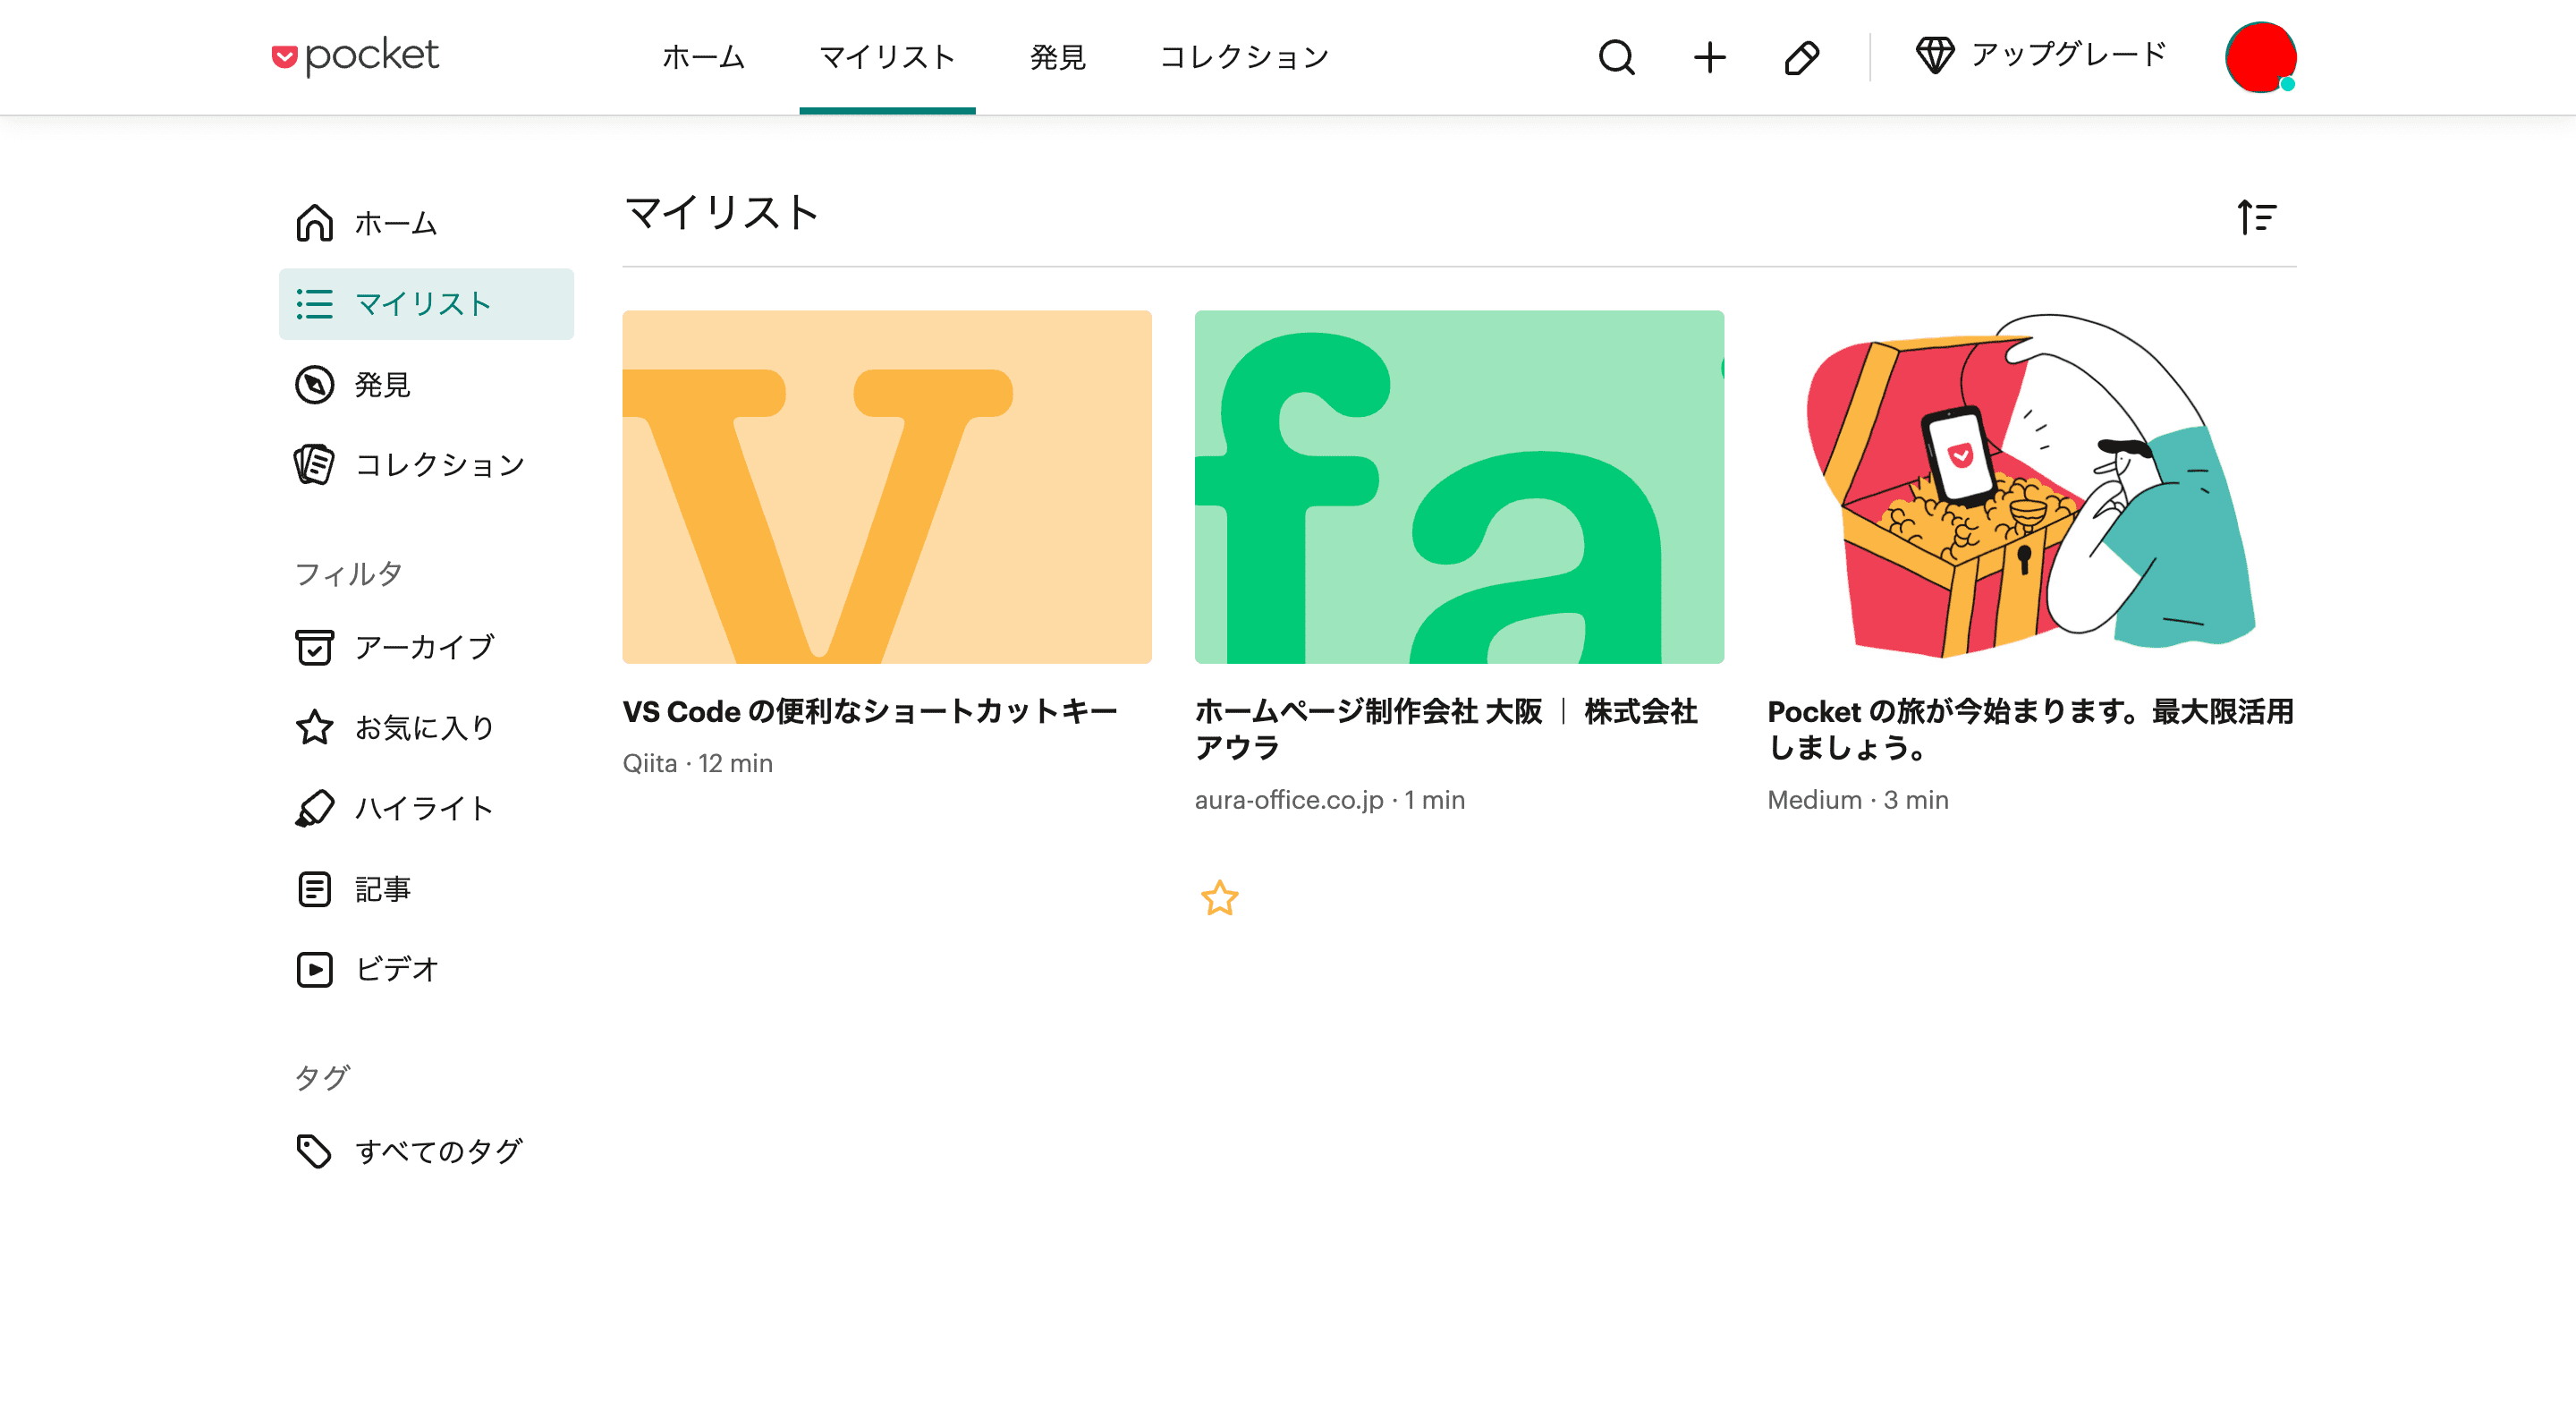2576x1410 pixels.
Task: Open the アーカイブ filter in sidebar
Action: 424,647
